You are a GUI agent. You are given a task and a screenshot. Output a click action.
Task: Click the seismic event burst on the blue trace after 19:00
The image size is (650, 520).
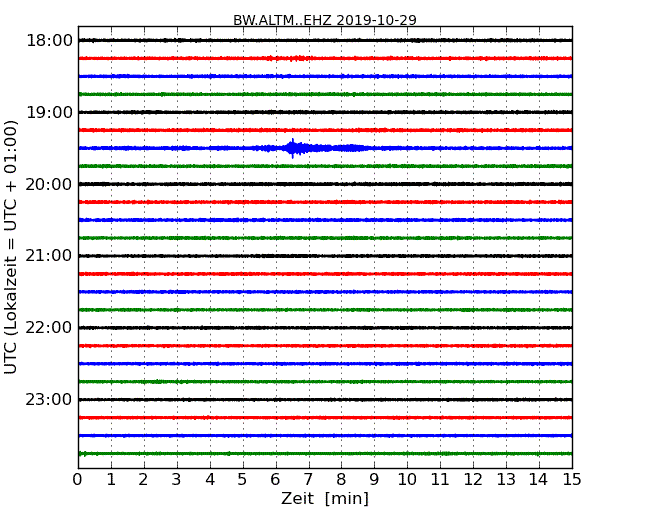click(x=309, y=148)
